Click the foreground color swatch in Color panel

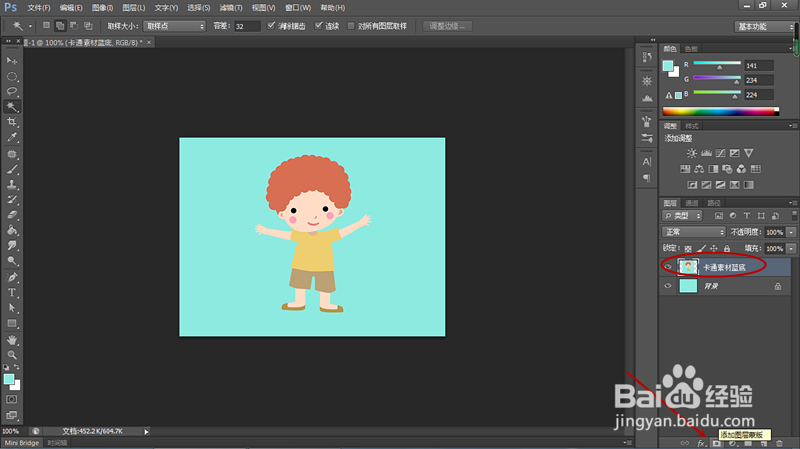coord(668,66)
